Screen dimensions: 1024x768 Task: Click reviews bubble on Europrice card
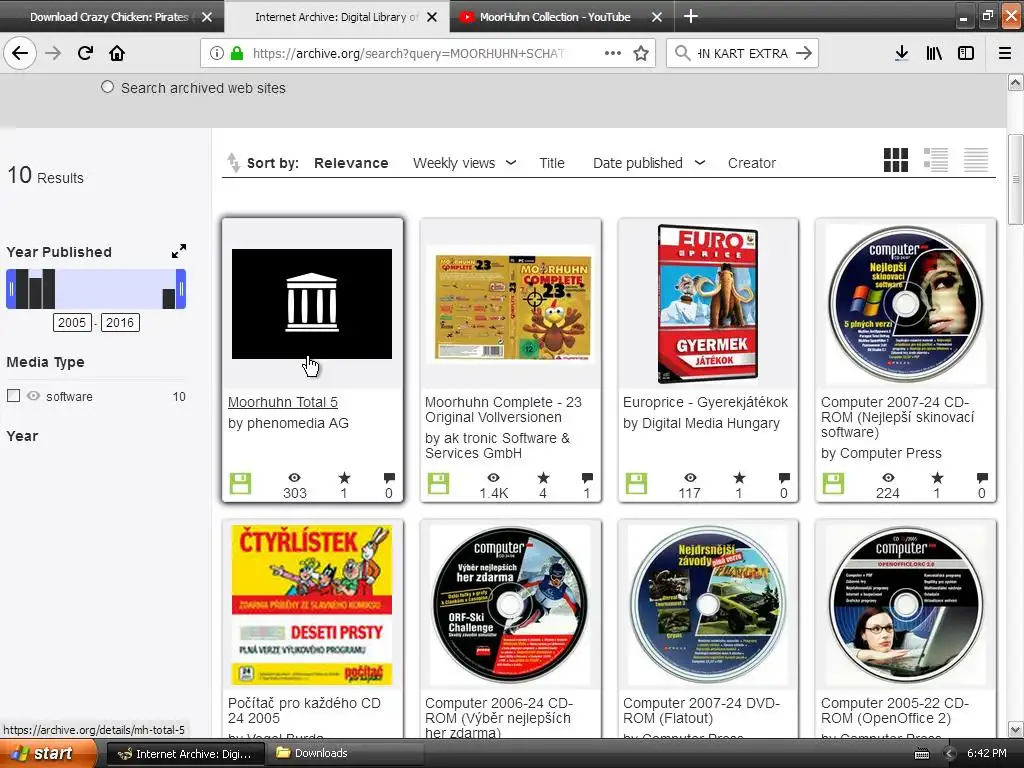[x=784, y=478]
